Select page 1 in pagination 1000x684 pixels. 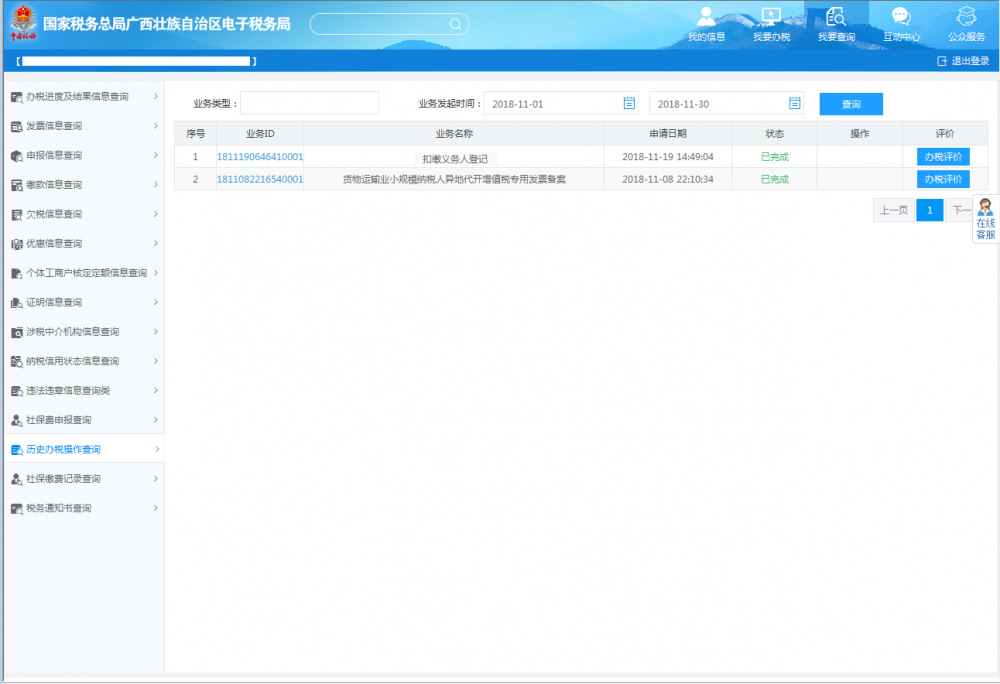(929, 210)
